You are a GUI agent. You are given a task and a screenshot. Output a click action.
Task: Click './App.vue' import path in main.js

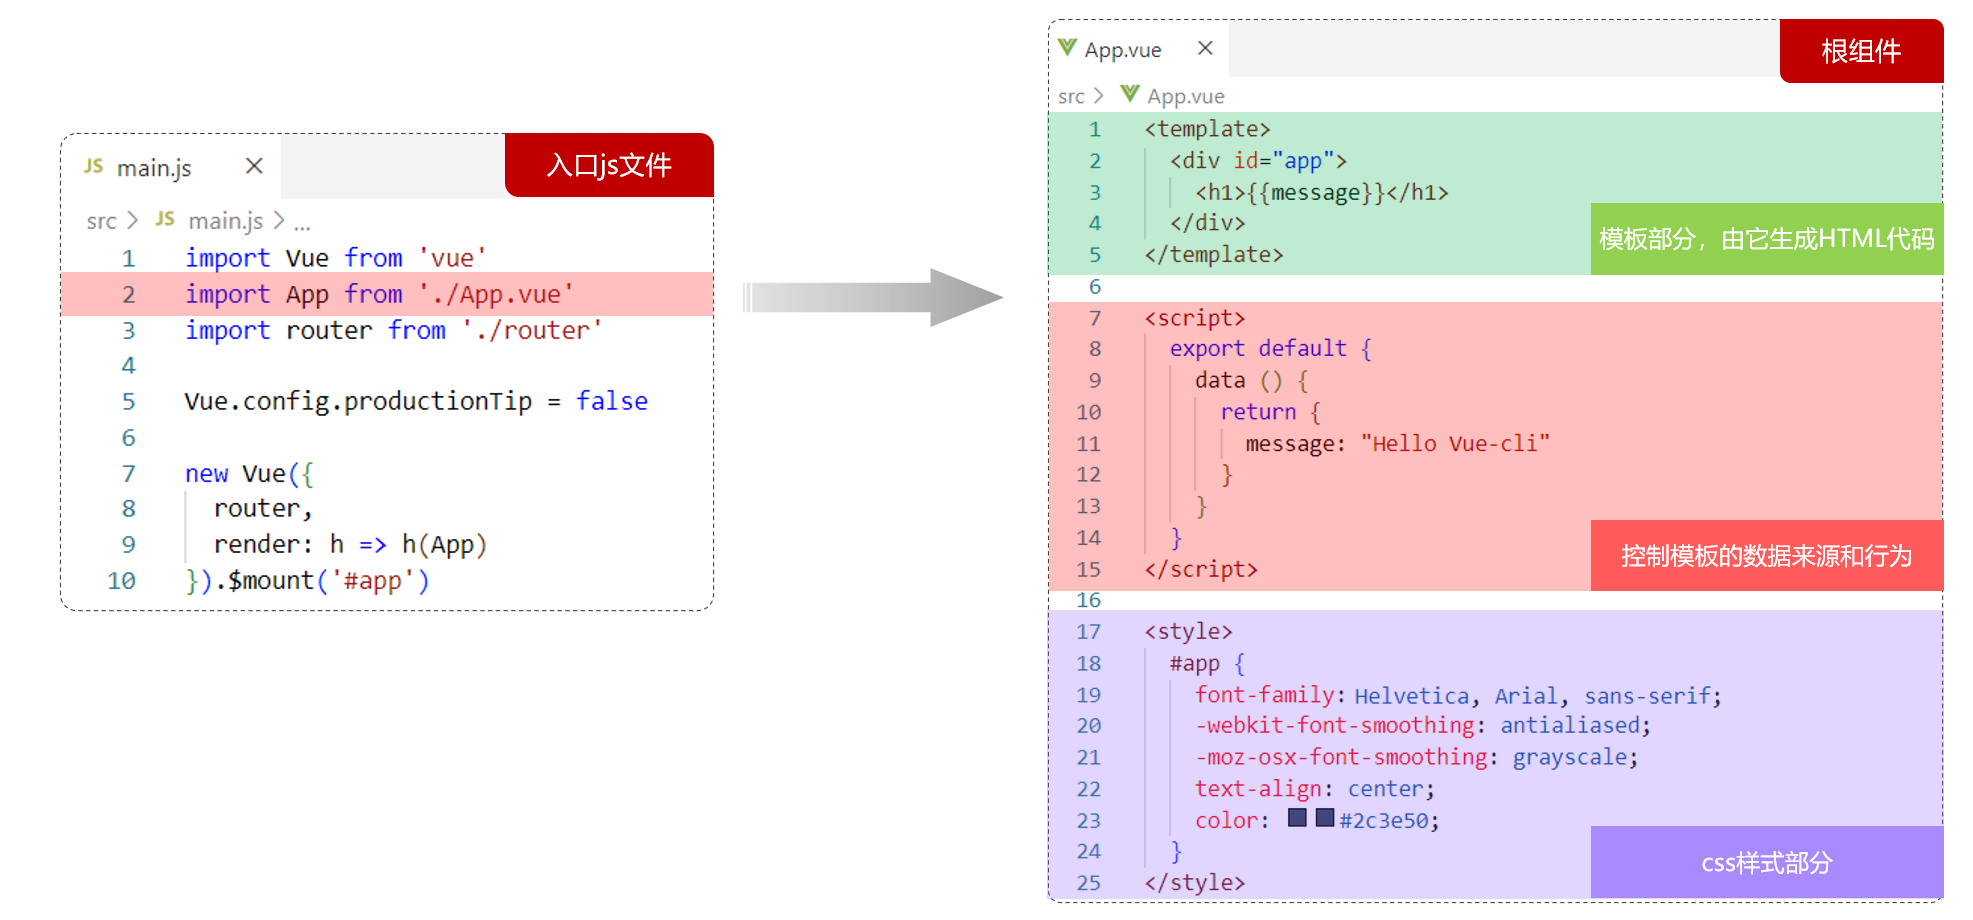[496, 294]
